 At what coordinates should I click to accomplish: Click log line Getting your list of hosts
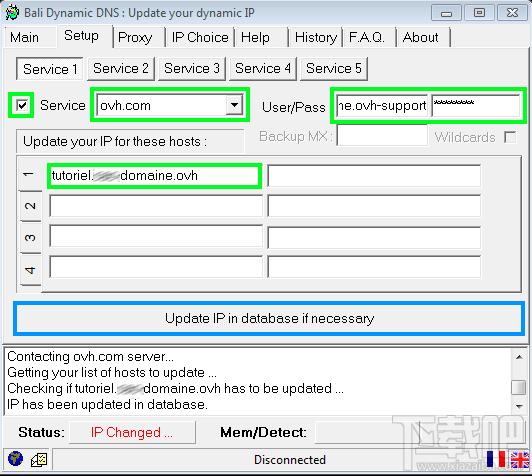click(112, 373)
